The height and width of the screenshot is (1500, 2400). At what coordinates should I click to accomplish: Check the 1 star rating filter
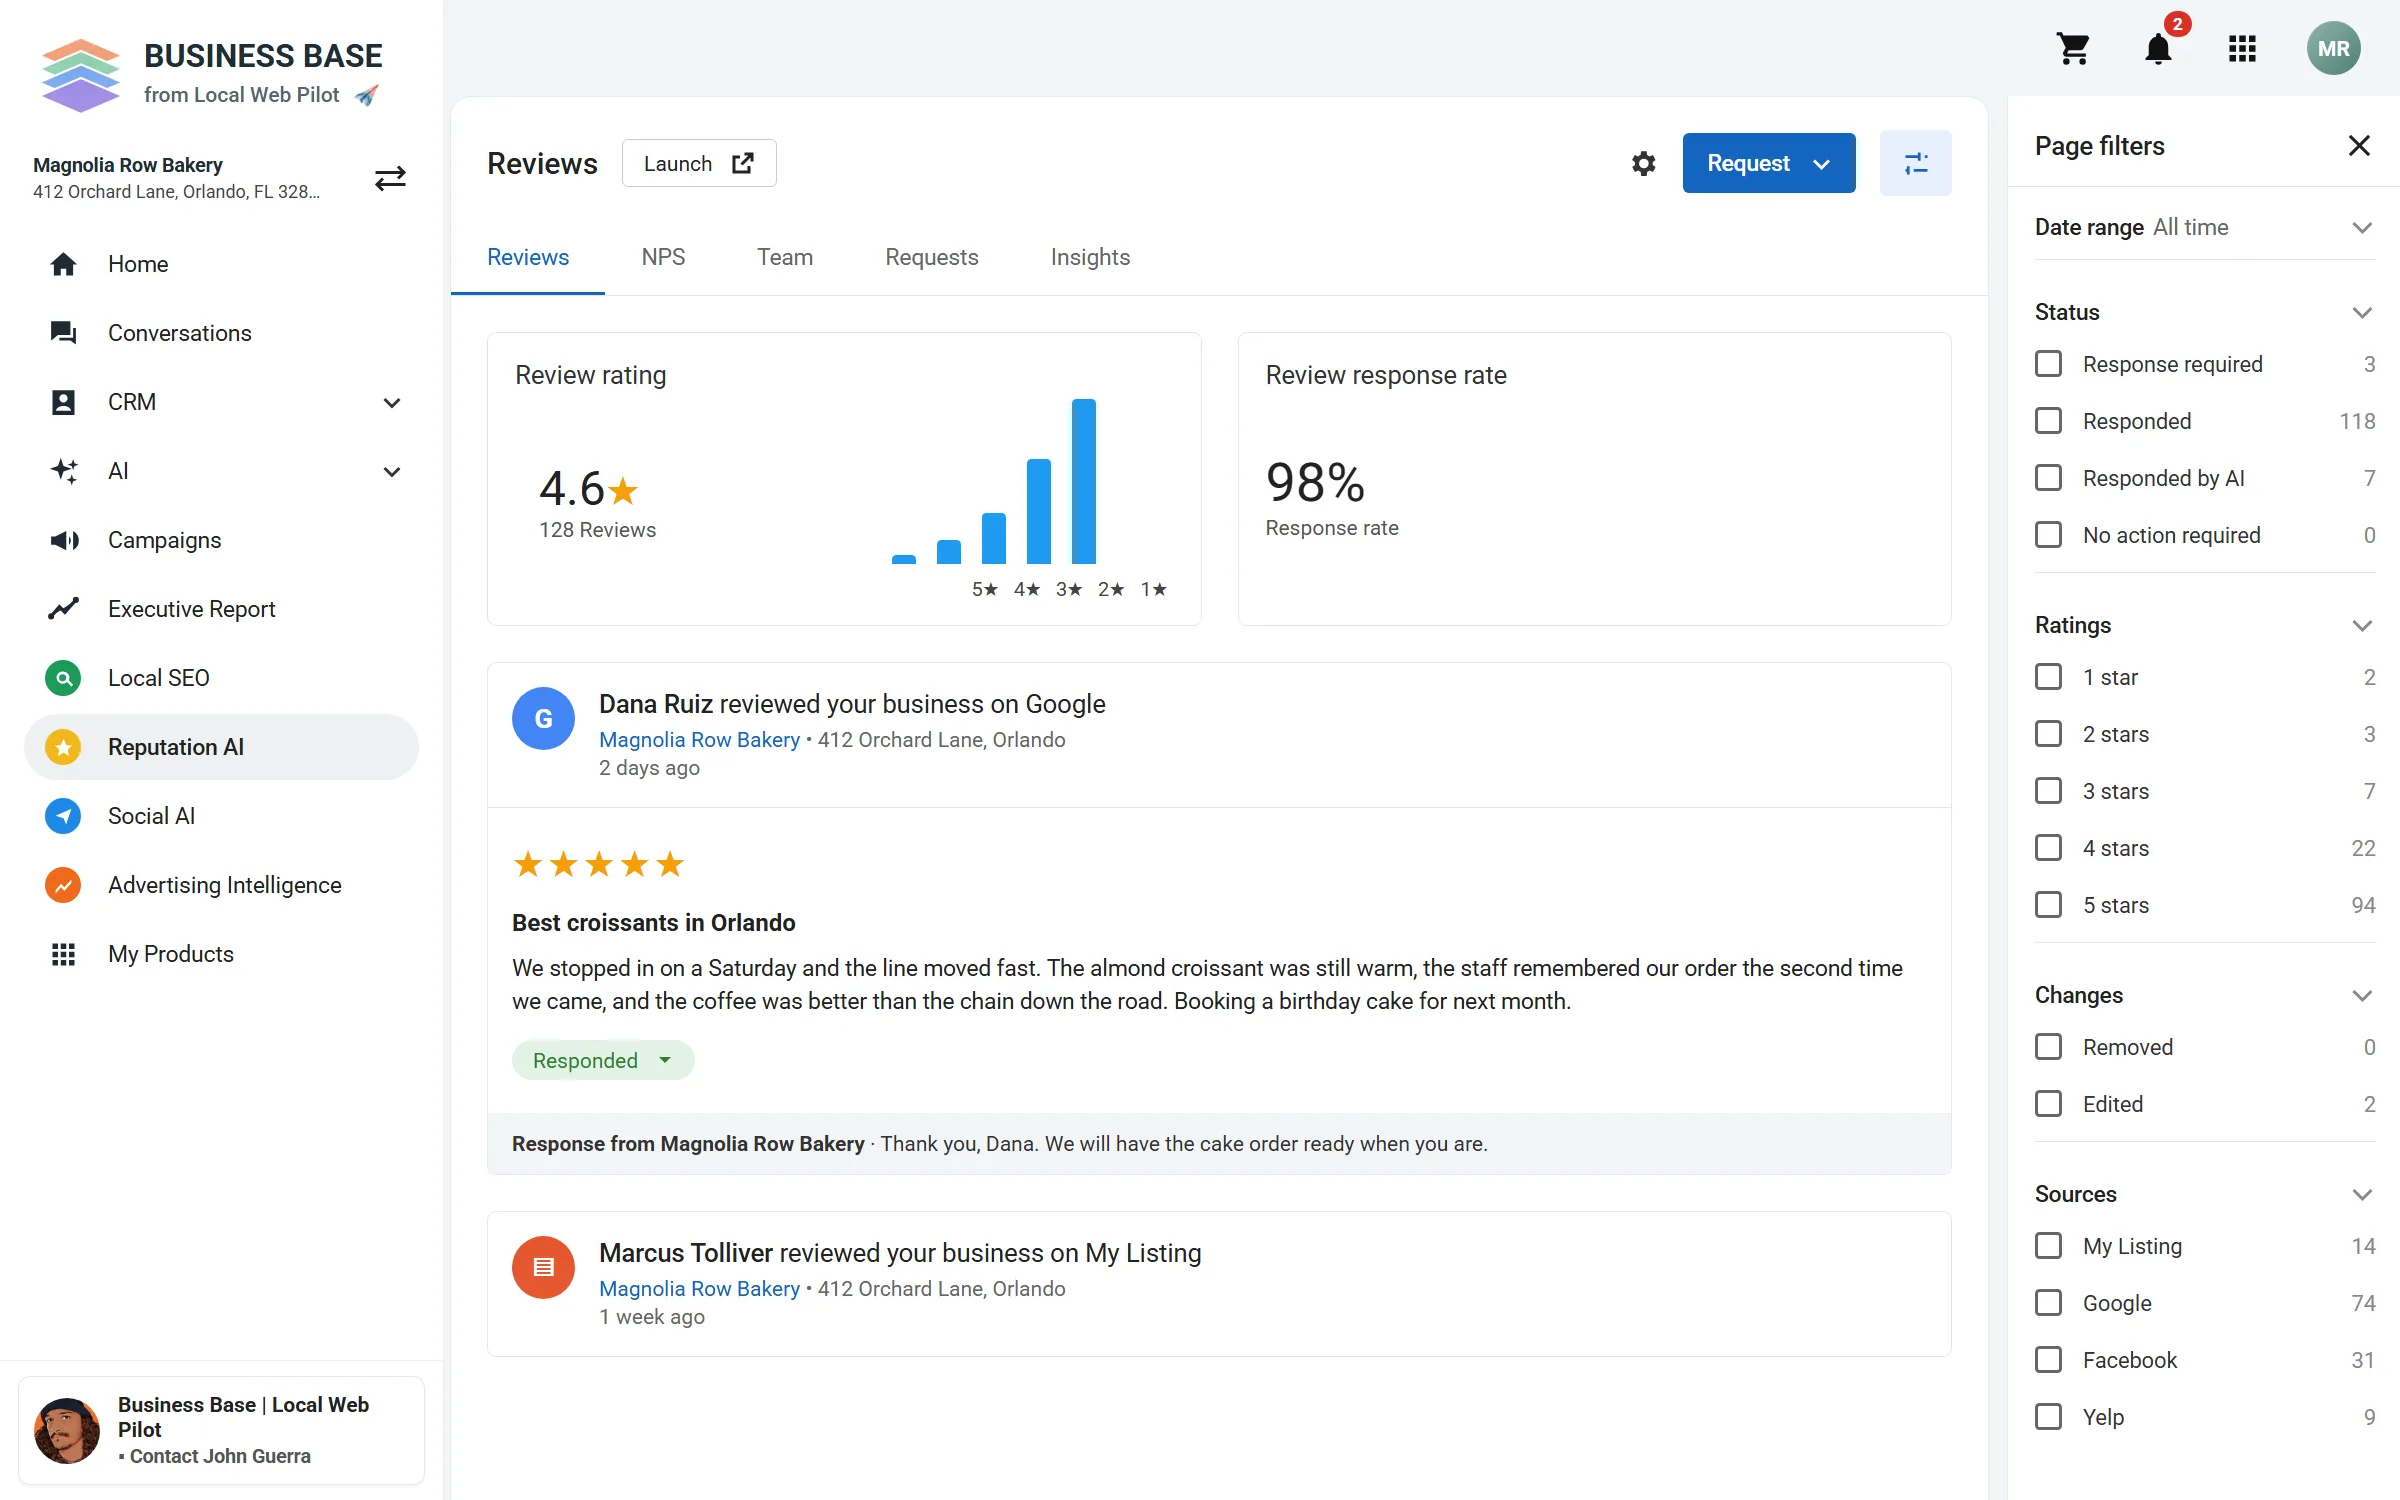(2048, 677)
